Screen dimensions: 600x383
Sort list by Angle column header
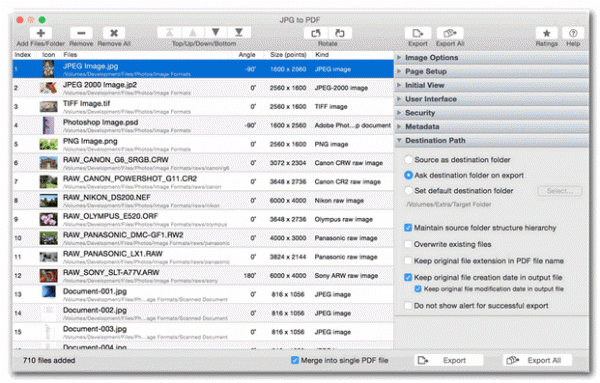click(247, 55)
